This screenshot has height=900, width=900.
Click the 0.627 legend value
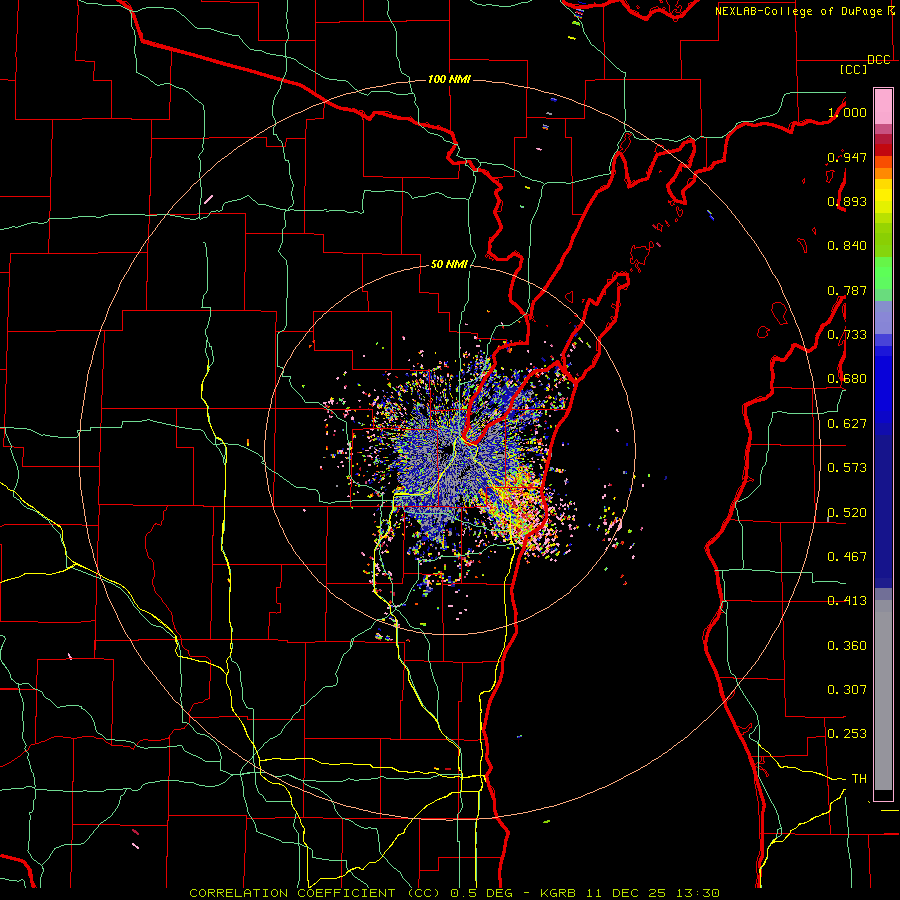pos(847,424)
